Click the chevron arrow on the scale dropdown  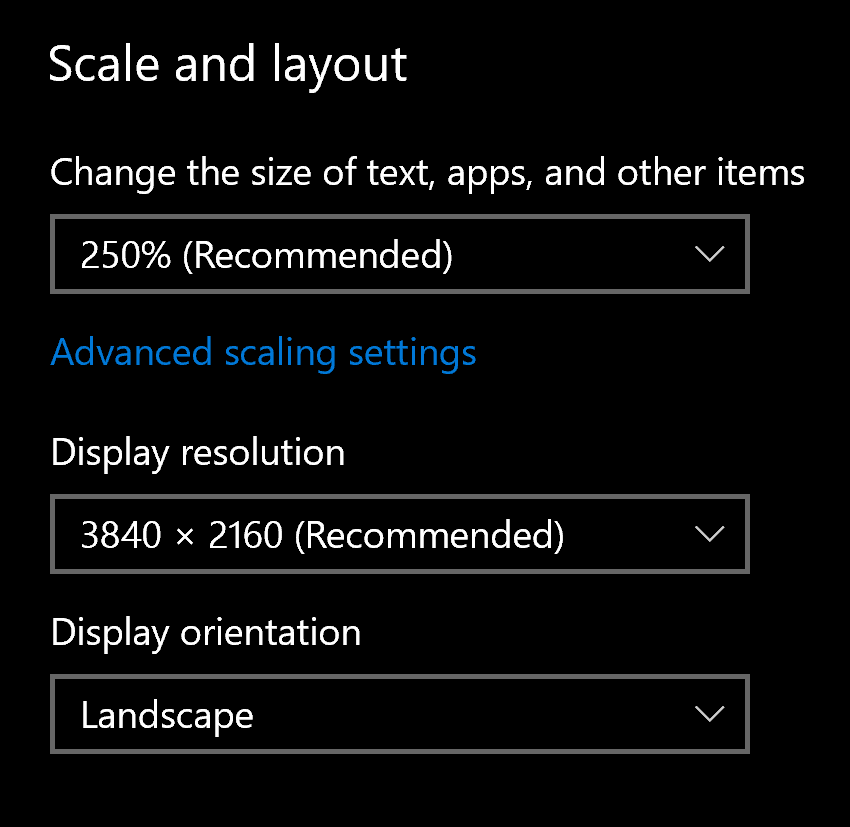pyautogui.click(x=709, y=255)
